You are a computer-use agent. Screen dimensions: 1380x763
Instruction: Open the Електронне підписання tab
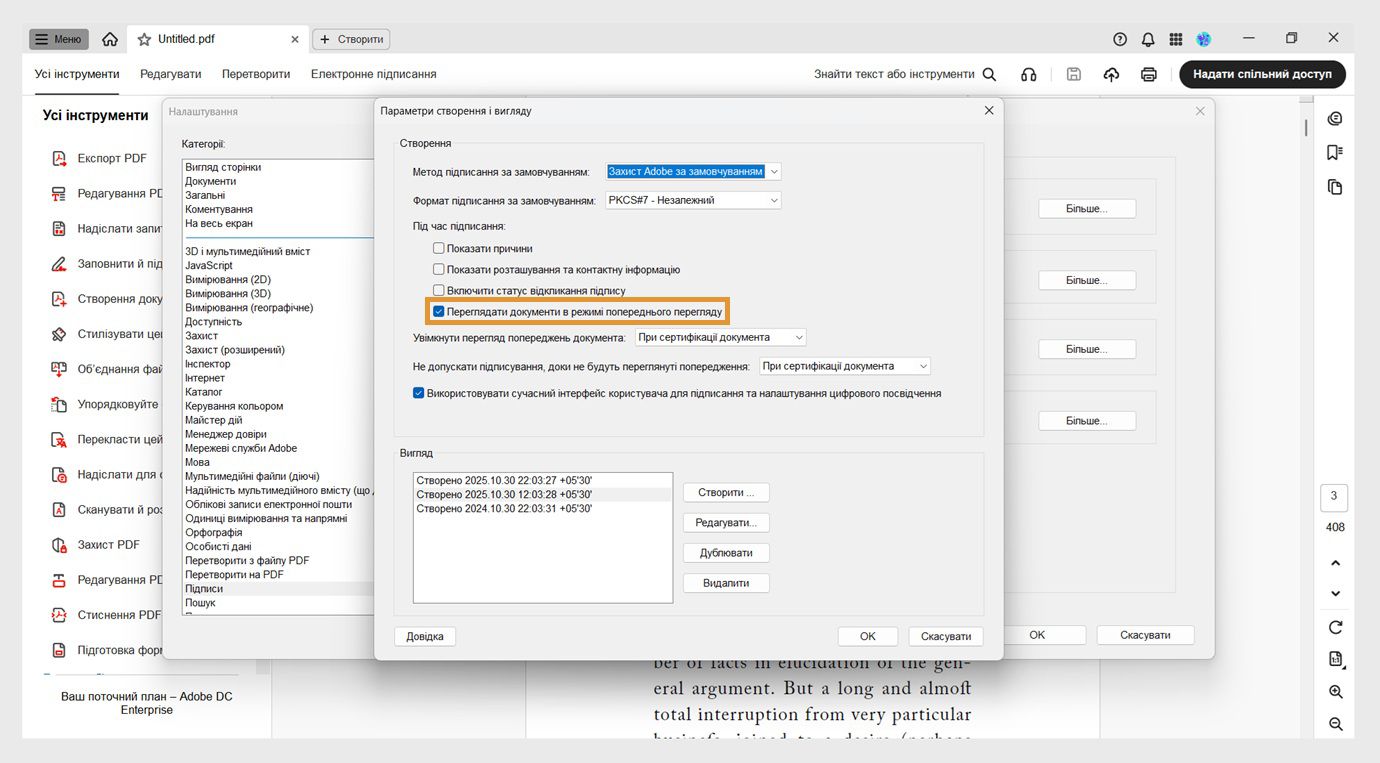coord(374,74)
